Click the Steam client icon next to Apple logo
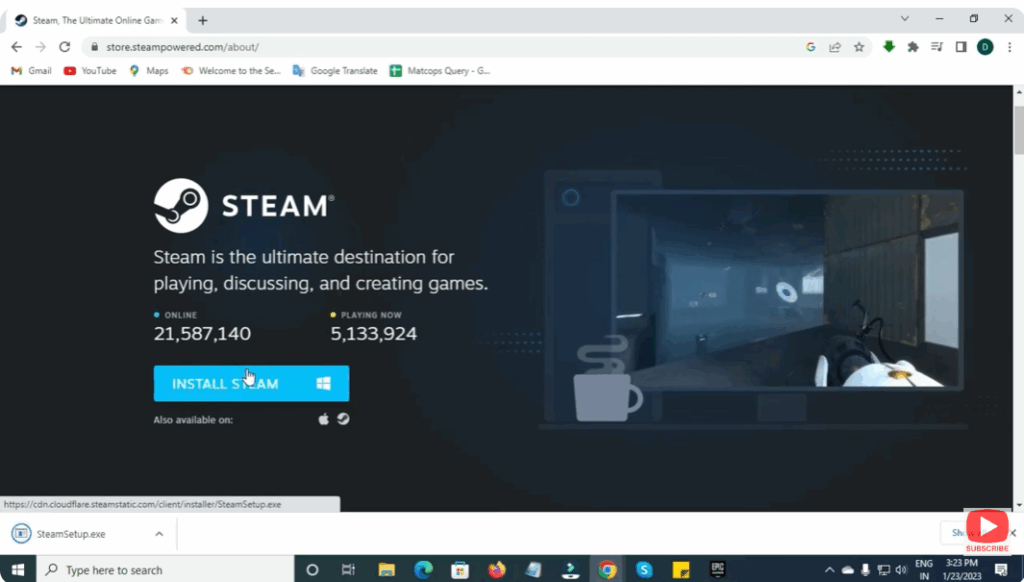 pos(344,419)
